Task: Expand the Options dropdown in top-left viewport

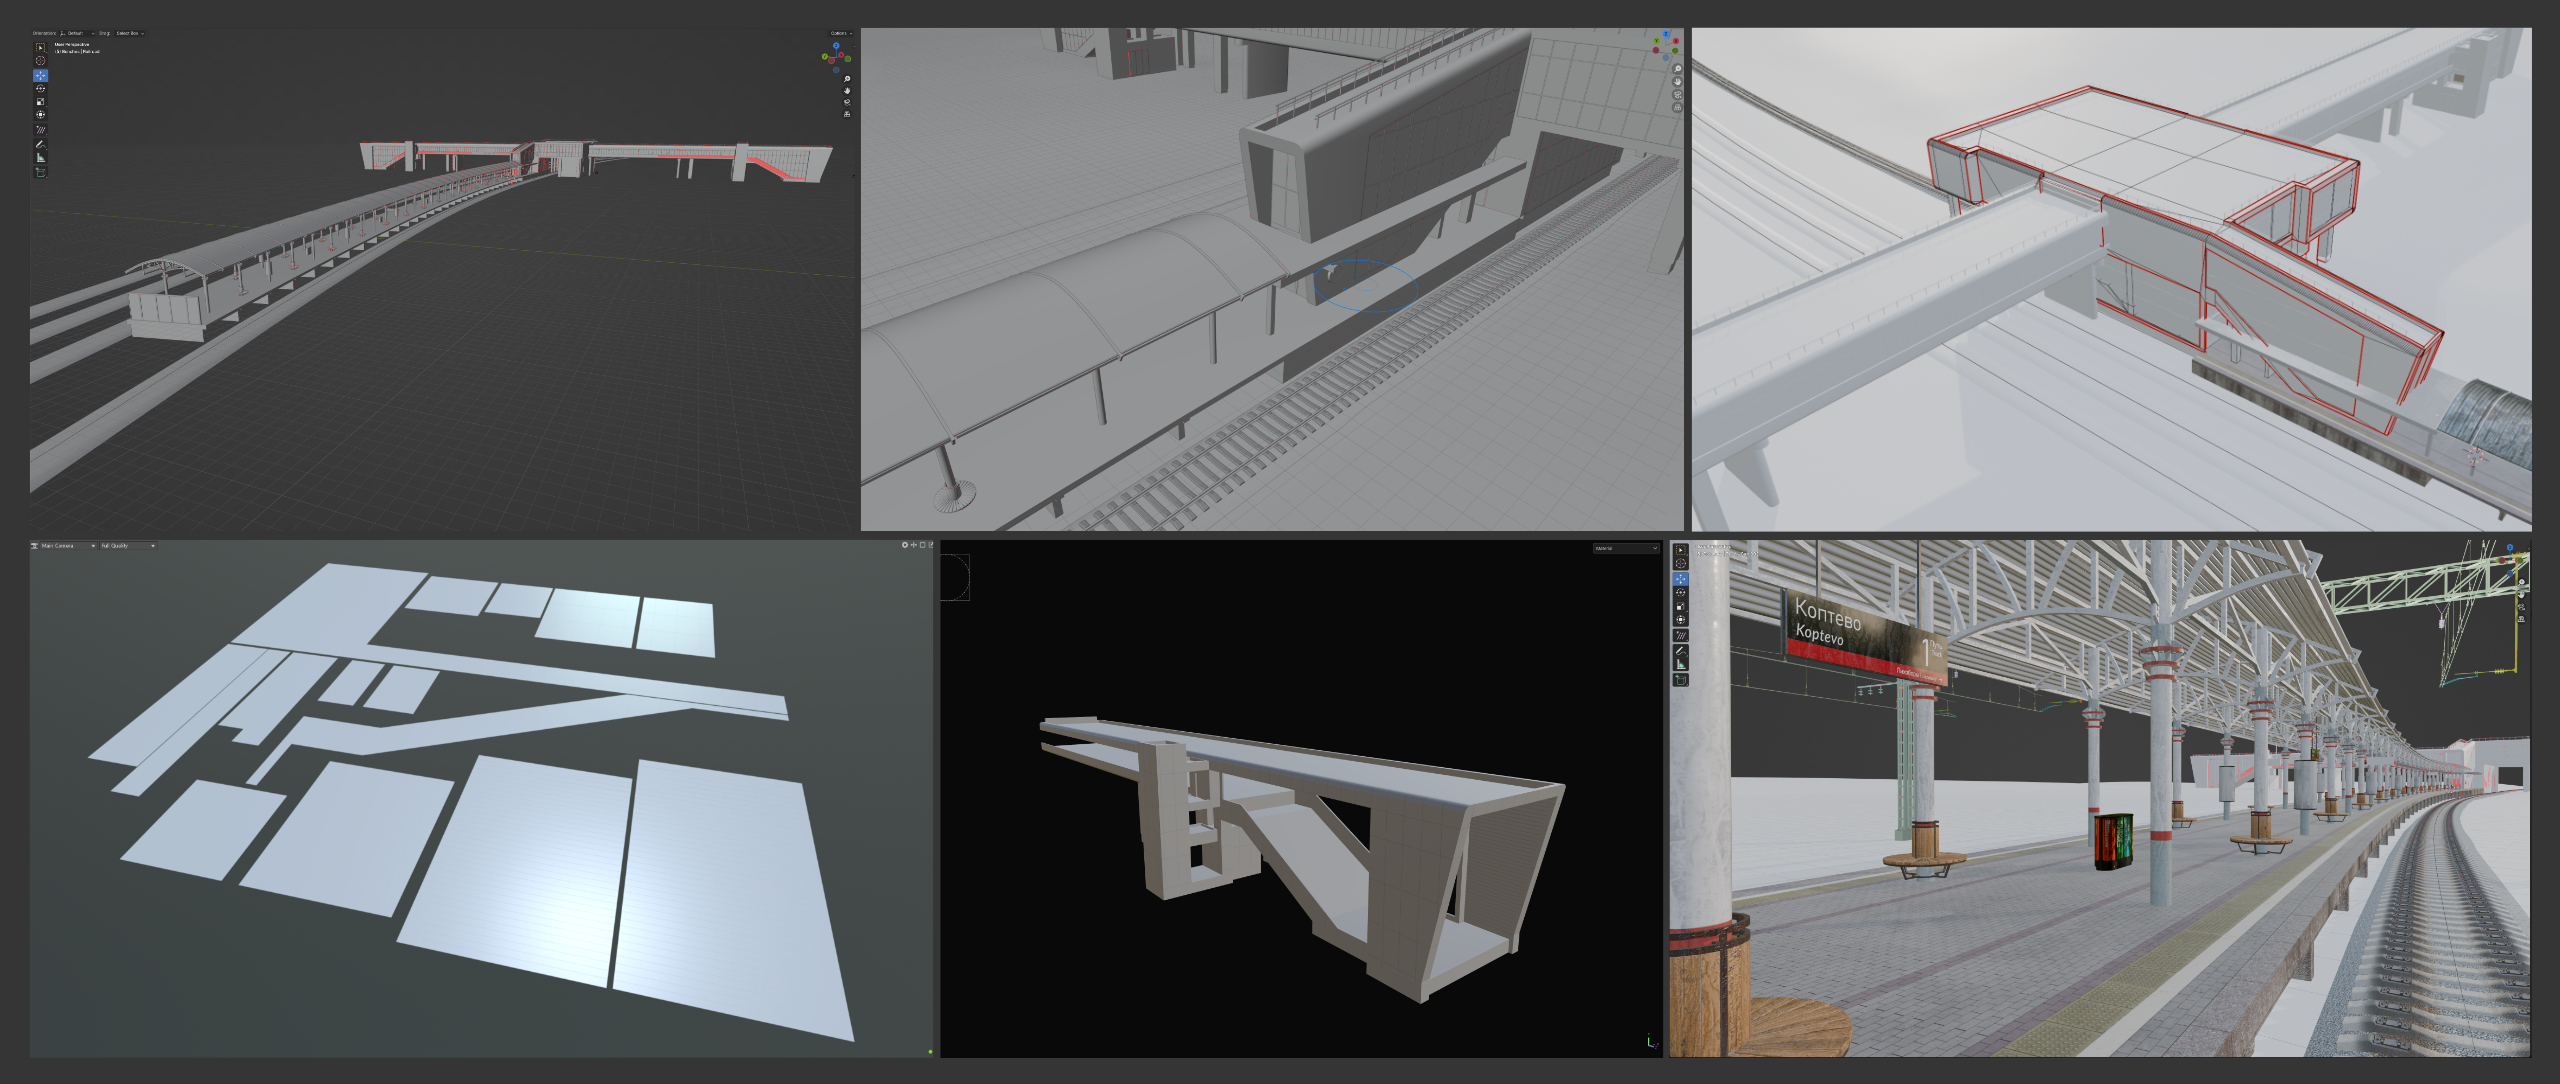Action: click(841, 33)
